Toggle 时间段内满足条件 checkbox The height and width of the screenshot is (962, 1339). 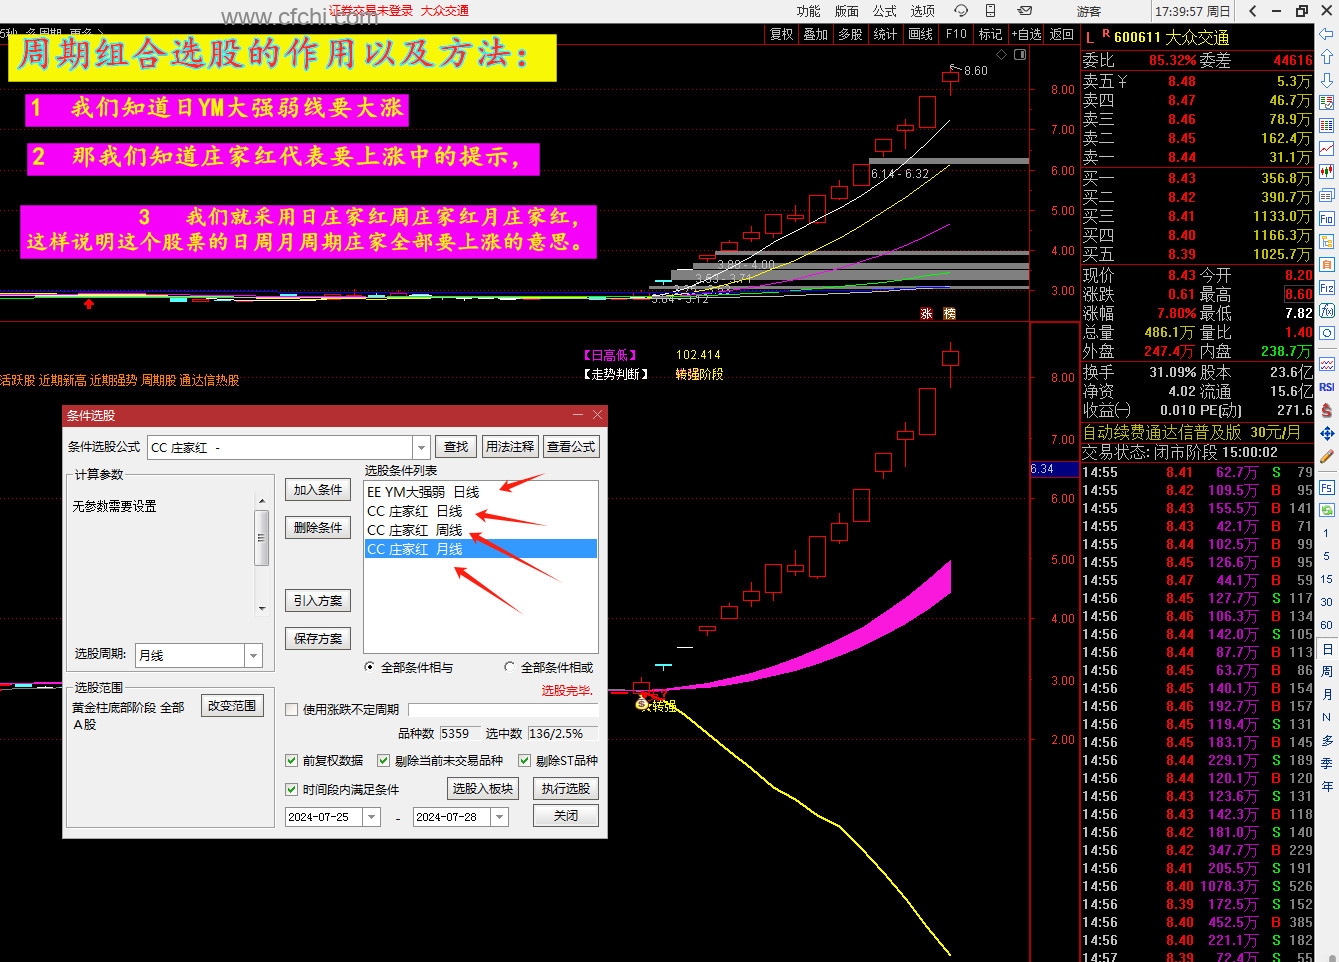tap(292, 789)
